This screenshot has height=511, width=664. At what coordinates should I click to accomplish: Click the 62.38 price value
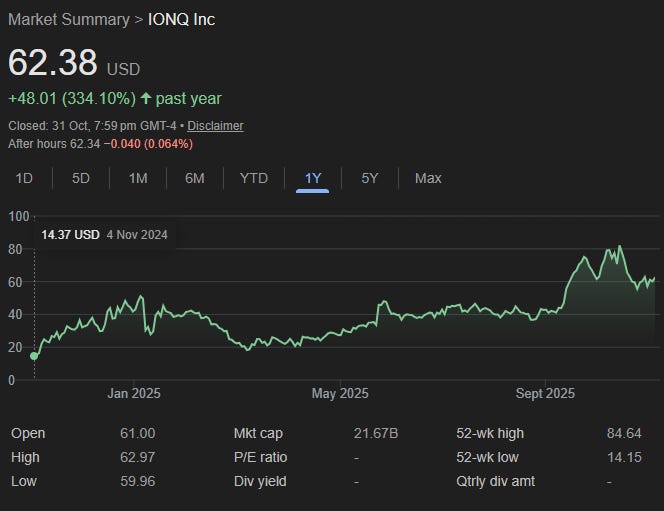[53, 62]
